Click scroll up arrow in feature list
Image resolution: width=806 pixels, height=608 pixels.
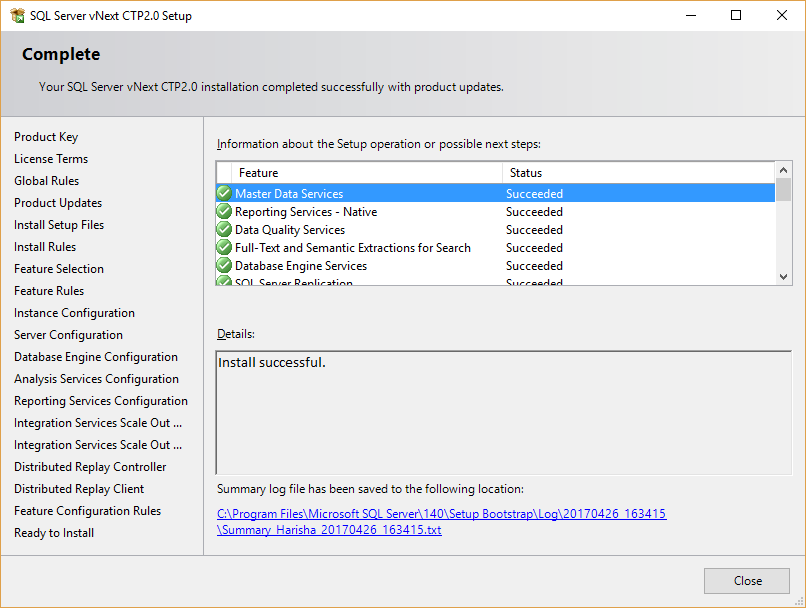pyautogui.click(x=783, y=170)
